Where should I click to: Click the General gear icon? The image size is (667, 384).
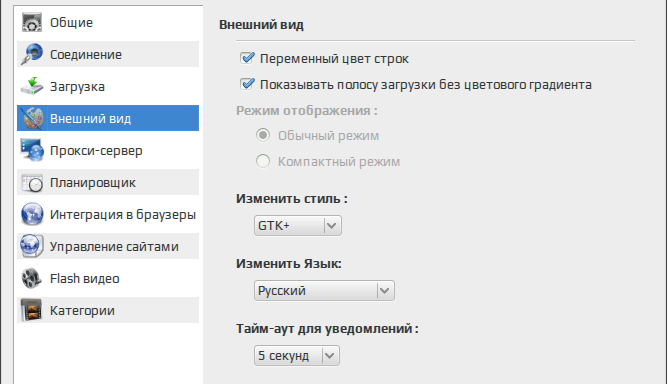coord(32,23)
